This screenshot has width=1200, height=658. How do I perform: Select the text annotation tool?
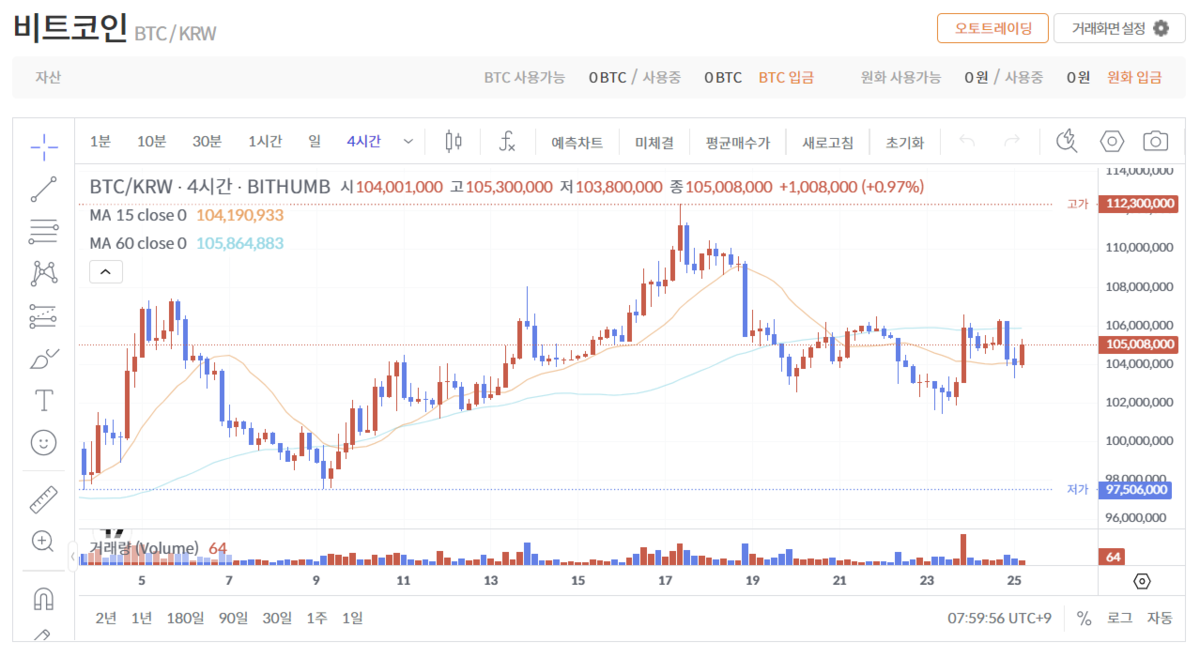point(44,400)
